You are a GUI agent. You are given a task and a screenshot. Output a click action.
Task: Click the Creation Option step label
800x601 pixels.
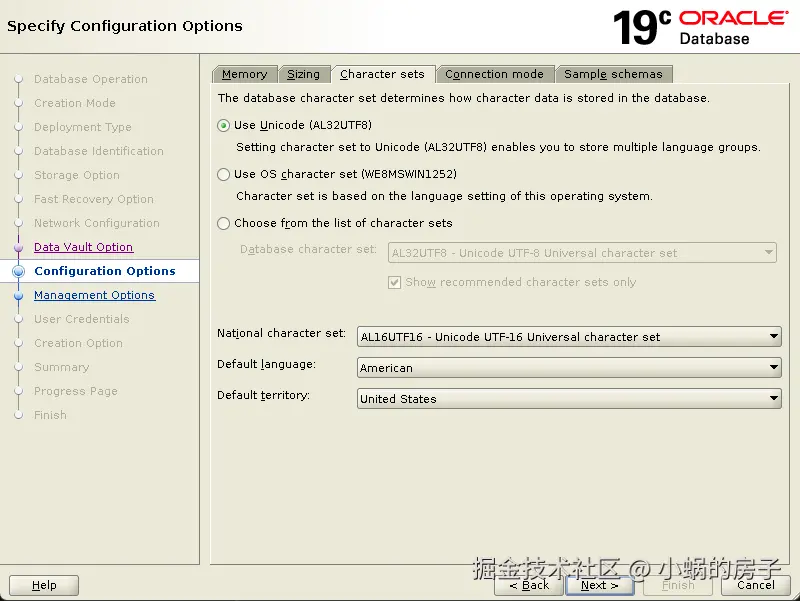click(79, 343)
